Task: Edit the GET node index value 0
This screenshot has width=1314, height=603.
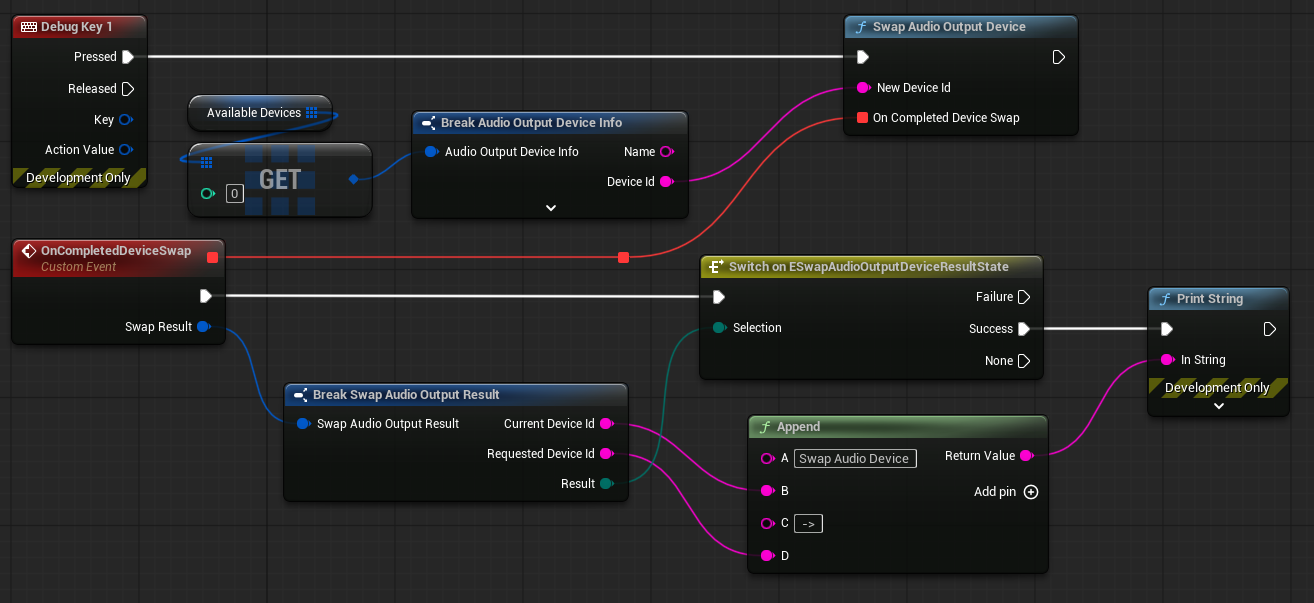Action: (234, 193)
